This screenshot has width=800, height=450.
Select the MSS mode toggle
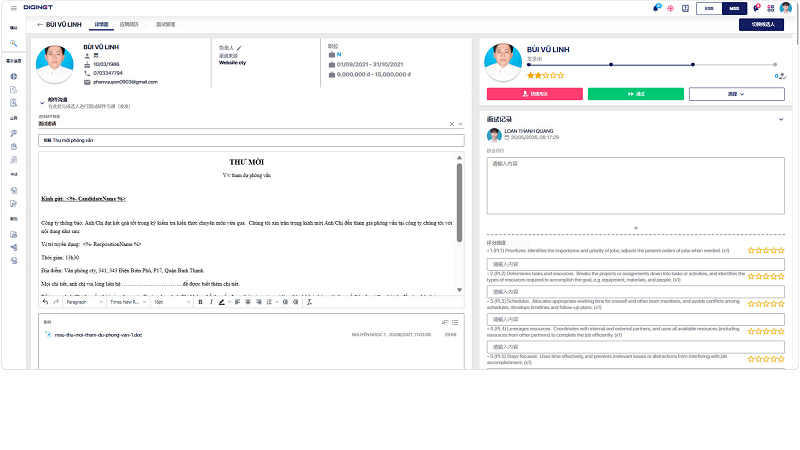[734, 8]
